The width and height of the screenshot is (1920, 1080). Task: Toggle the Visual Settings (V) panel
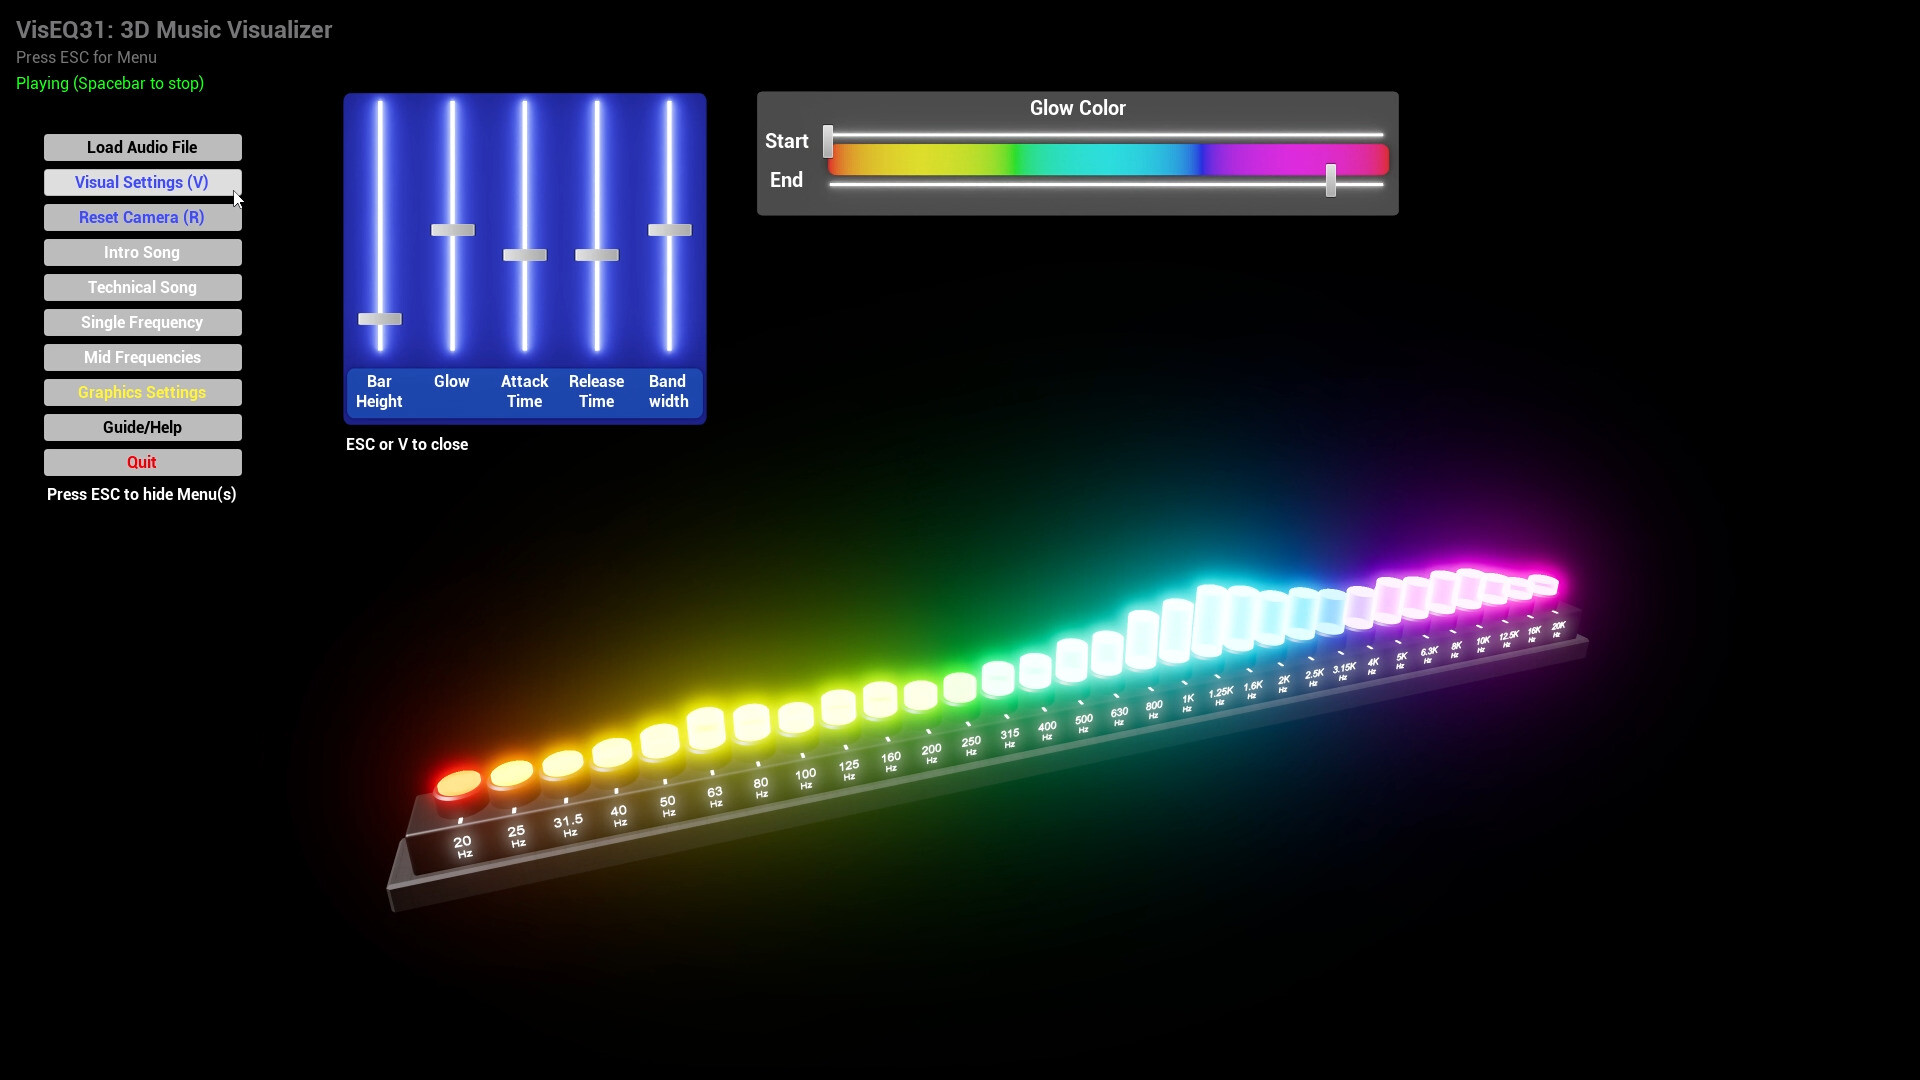click(142, 182)
